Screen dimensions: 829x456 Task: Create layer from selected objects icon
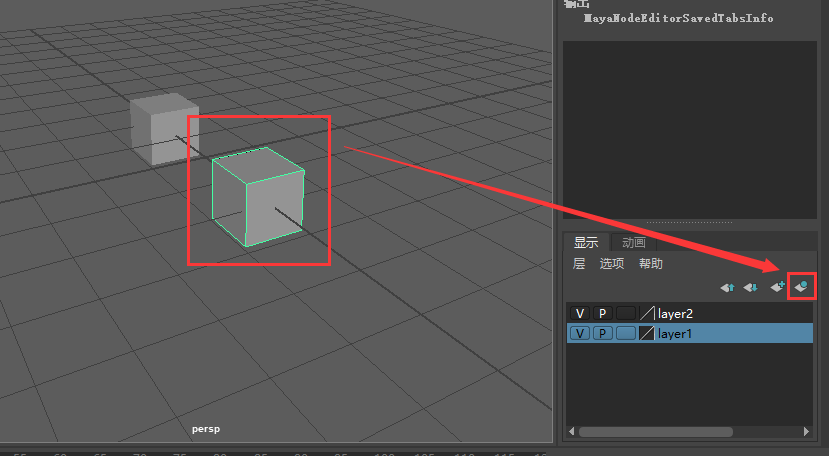tap(801, 287)
